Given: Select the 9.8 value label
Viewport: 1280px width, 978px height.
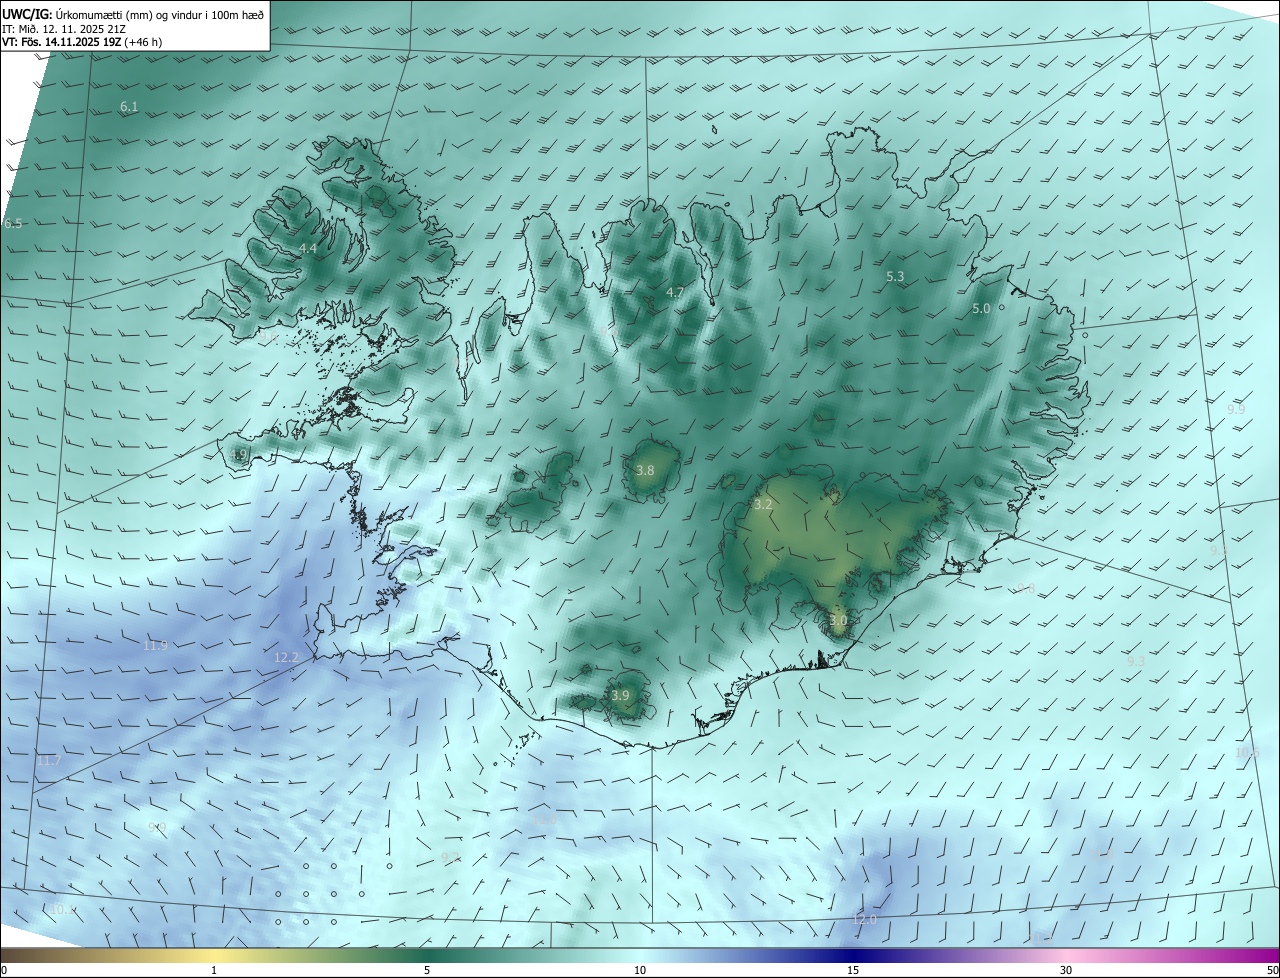Looking at the screenshot, I should pos(1026,589).
